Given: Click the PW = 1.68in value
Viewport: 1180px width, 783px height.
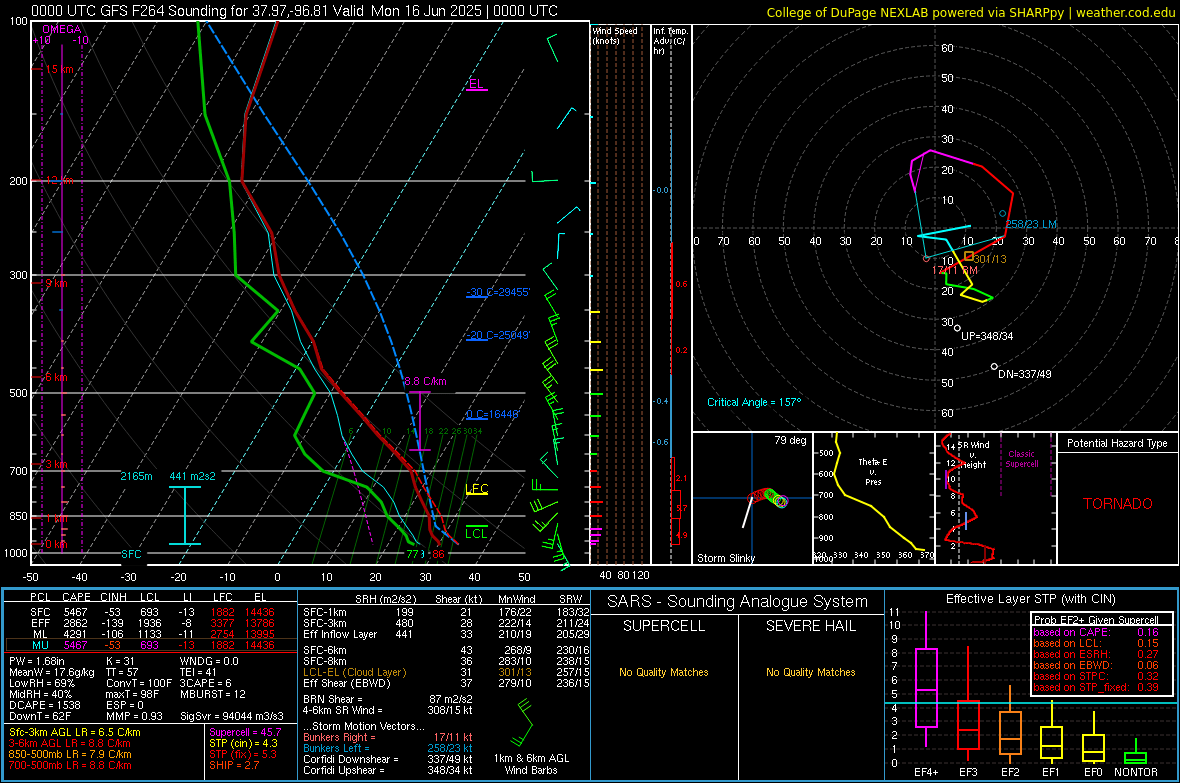Looking at the screenshot, I should [x=37, y=661].
